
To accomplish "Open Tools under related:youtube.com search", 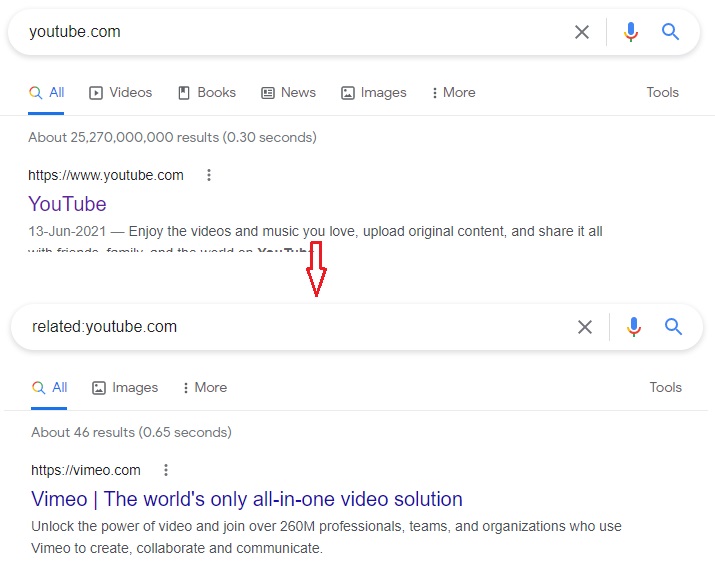I will (x=665, y=388).
